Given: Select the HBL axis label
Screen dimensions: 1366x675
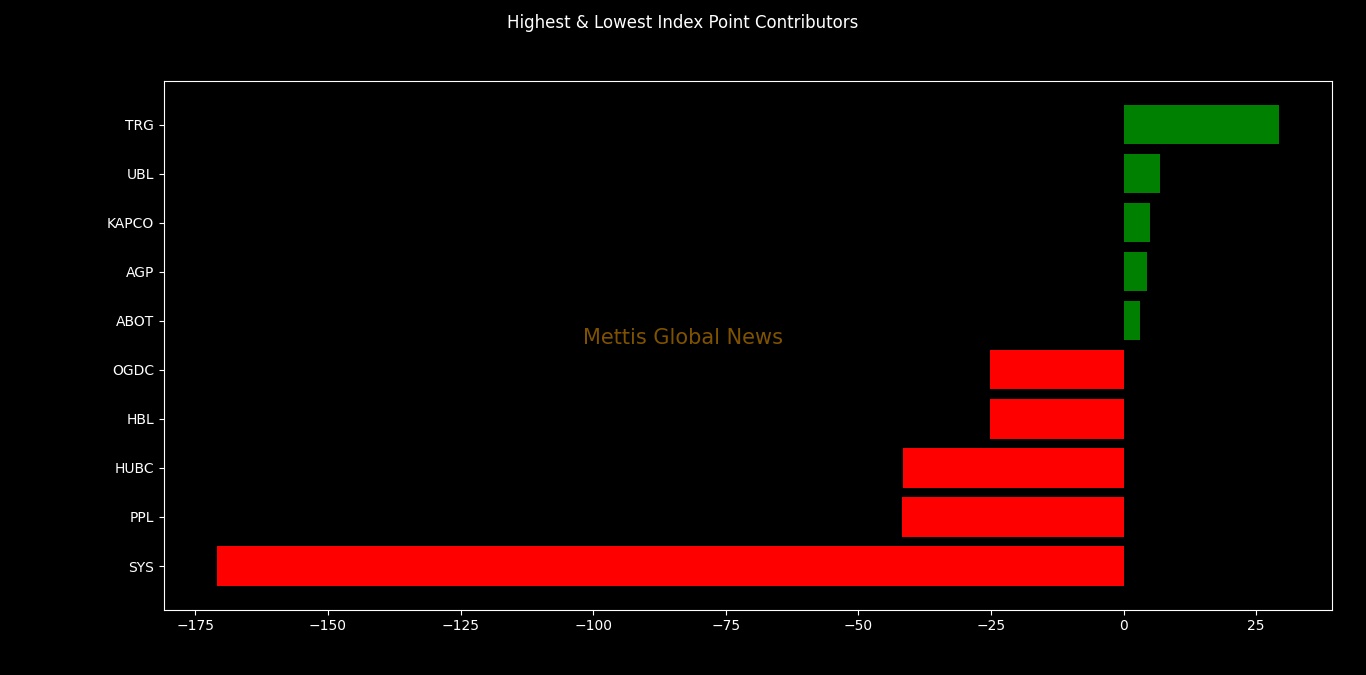Looking at the screenshot, I should pyautogui.click(x=140, y=419).
